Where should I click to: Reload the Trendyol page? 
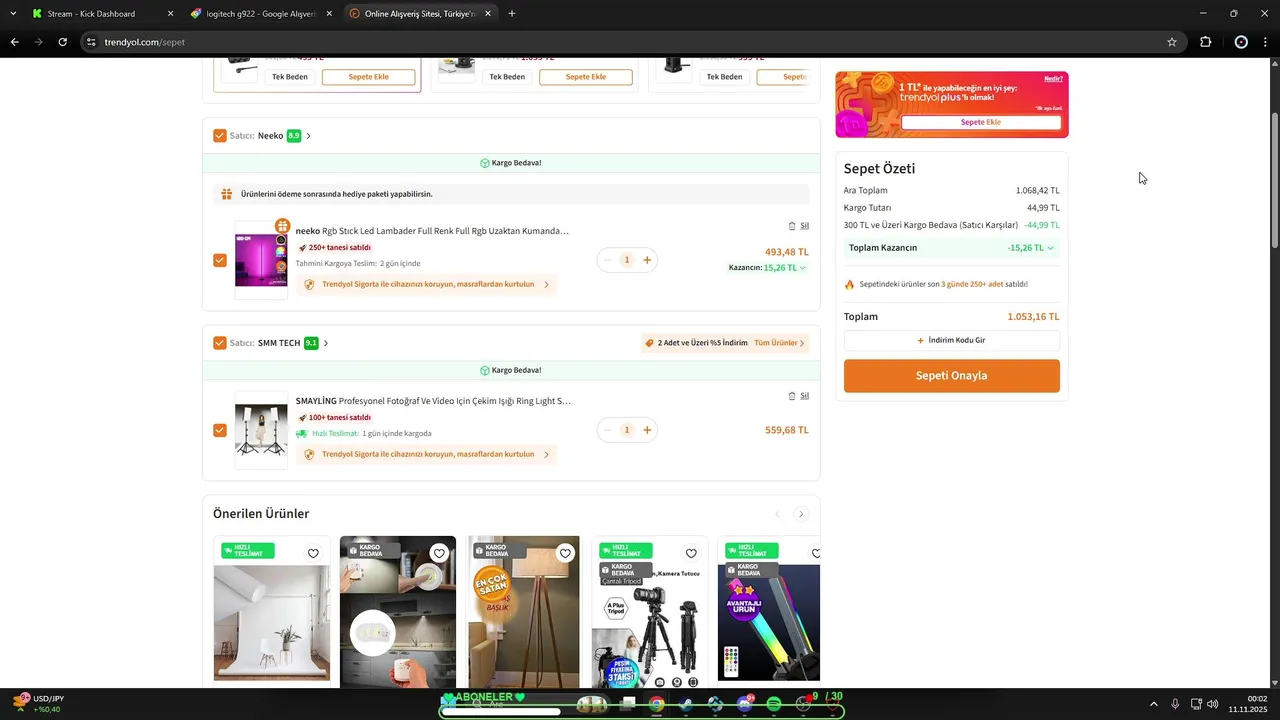[62, 42]
